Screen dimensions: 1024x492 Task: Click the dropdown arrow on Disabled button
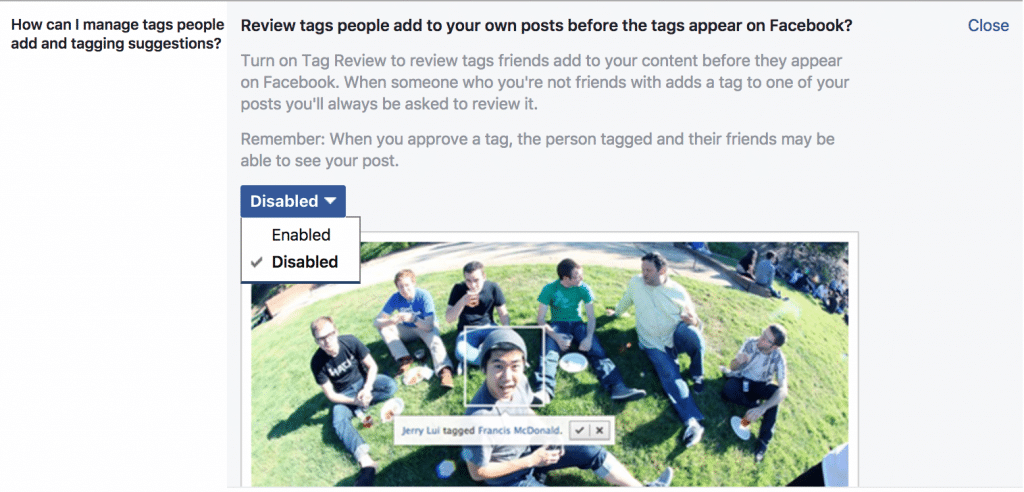pos(330,201)
